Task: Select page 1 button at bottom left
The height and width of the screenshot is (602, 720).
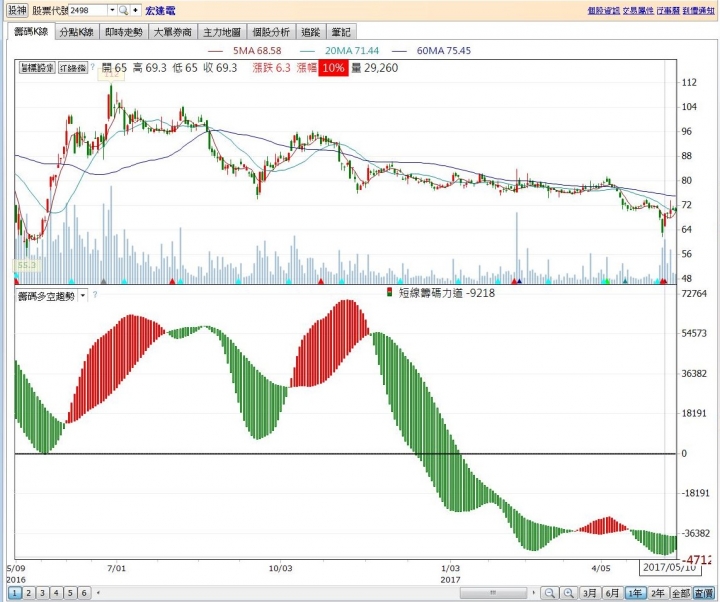Action: (15, 593)
